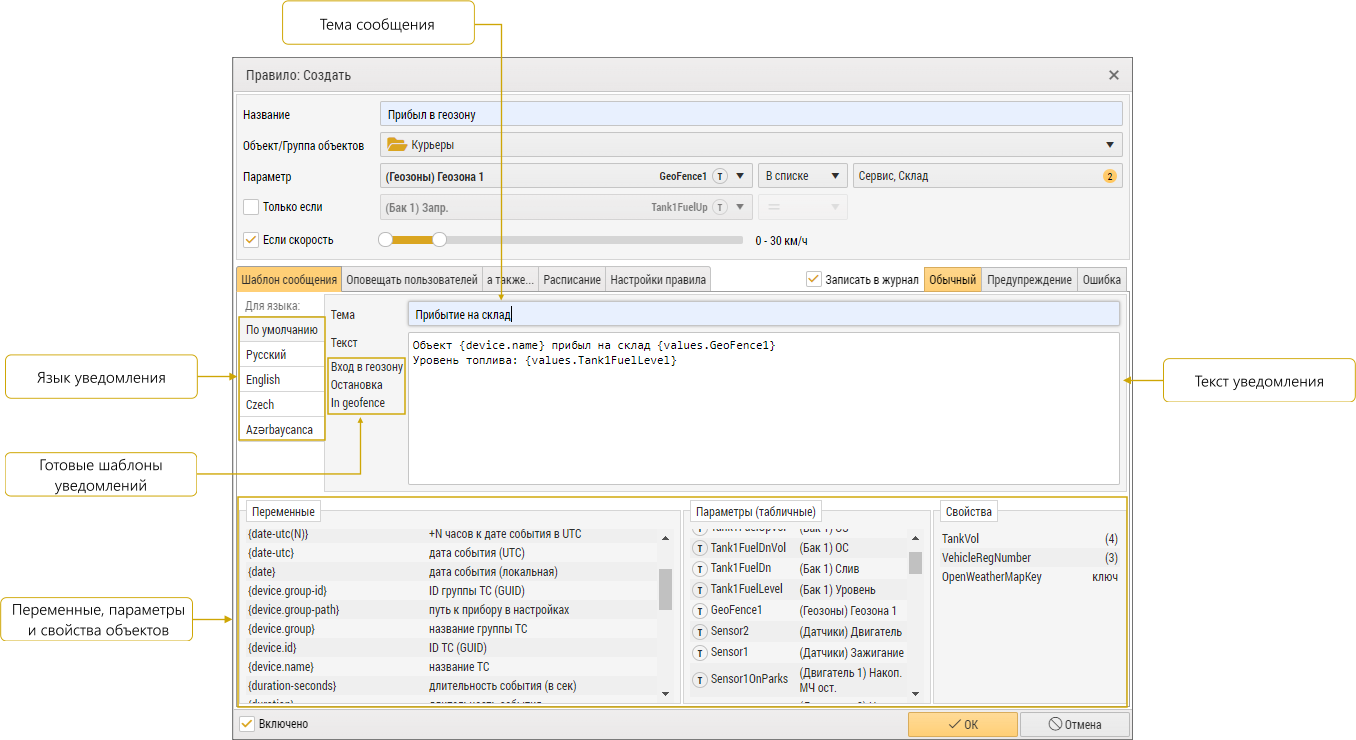Select Русский language
Viewport: 1356px width, 740px height.
click(282, 355)
